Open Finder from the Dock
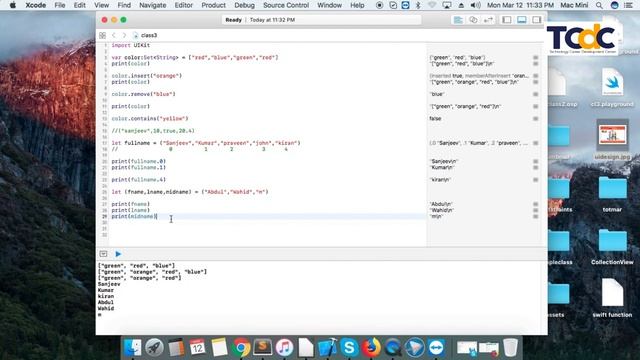The height and width of the screenshot is (360, 640). [132, 348]
